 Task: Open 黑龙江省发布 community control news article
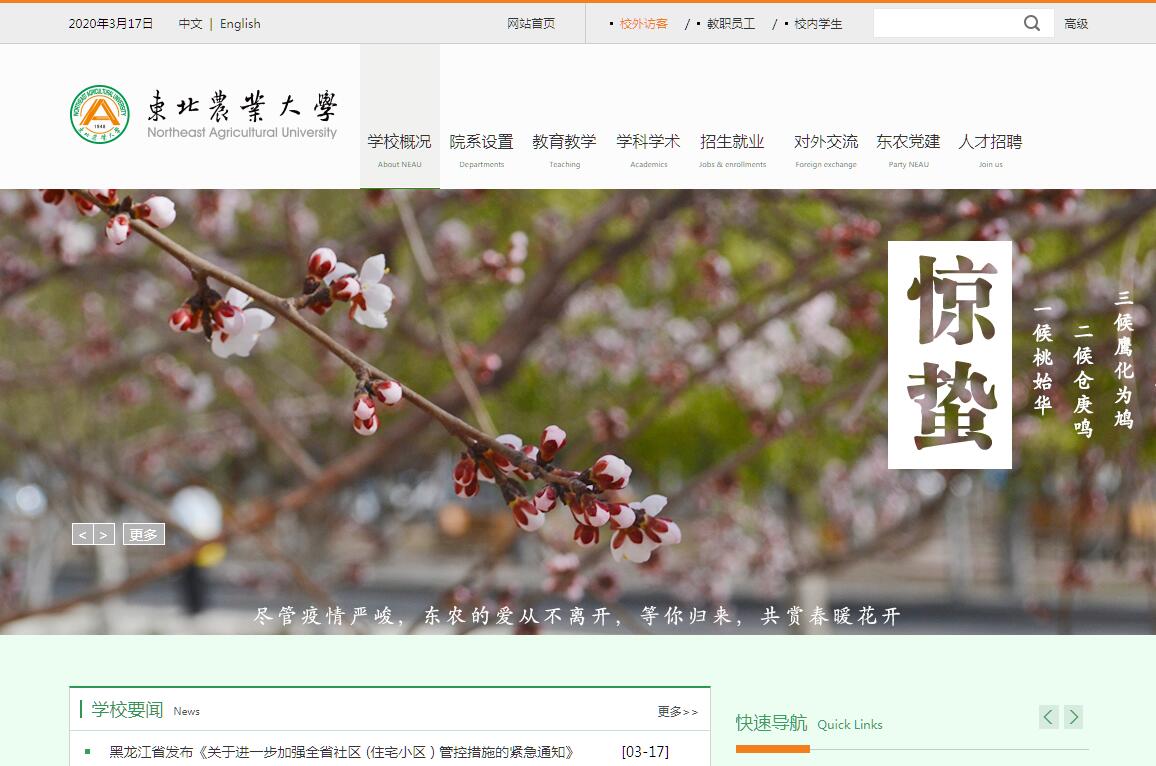[x=341, y=752]
